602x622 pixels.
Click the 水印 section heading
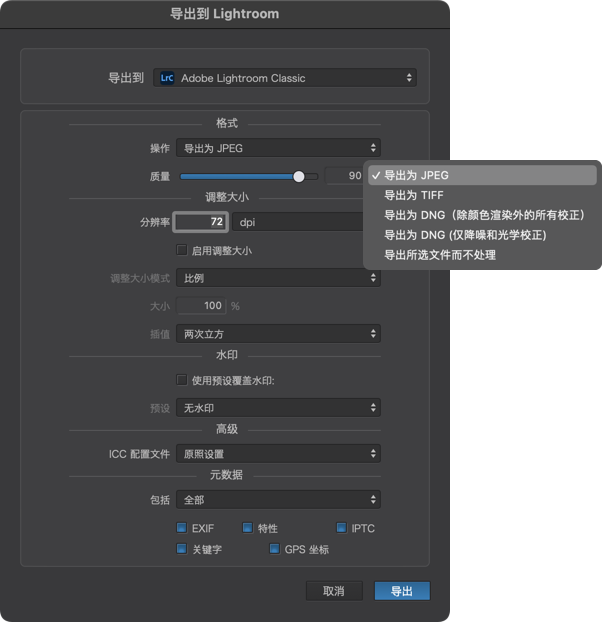(x=227, y=355)
